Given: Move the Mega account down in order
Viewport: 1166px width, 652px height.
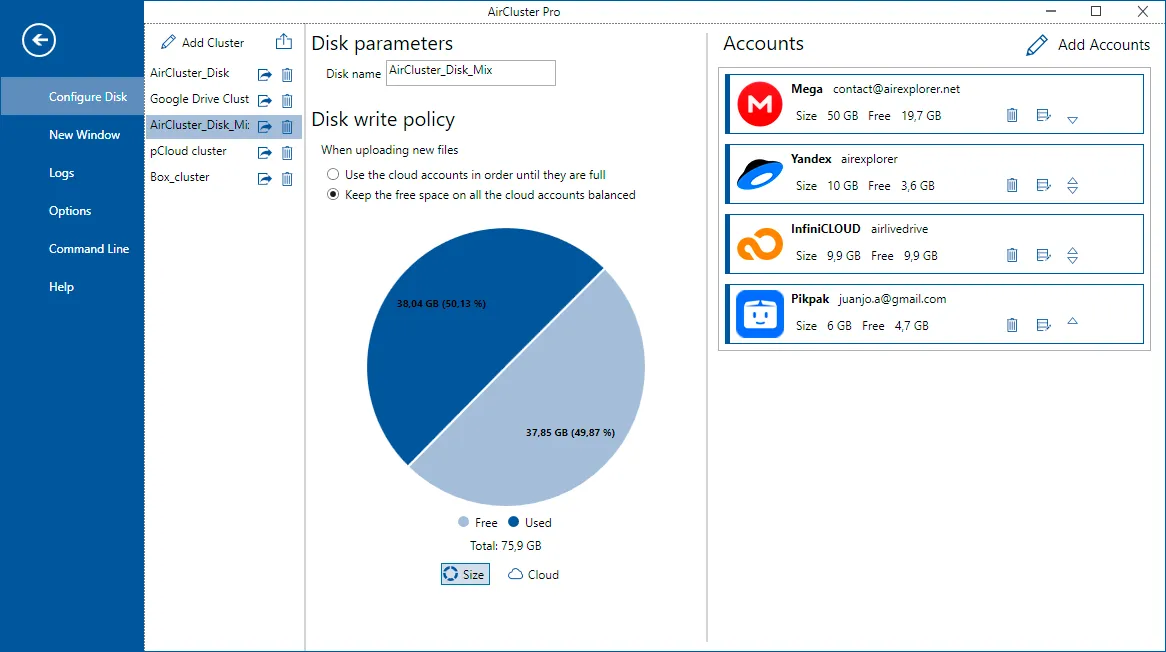Looking at the screenshot, I should [x=1072, y=120].
